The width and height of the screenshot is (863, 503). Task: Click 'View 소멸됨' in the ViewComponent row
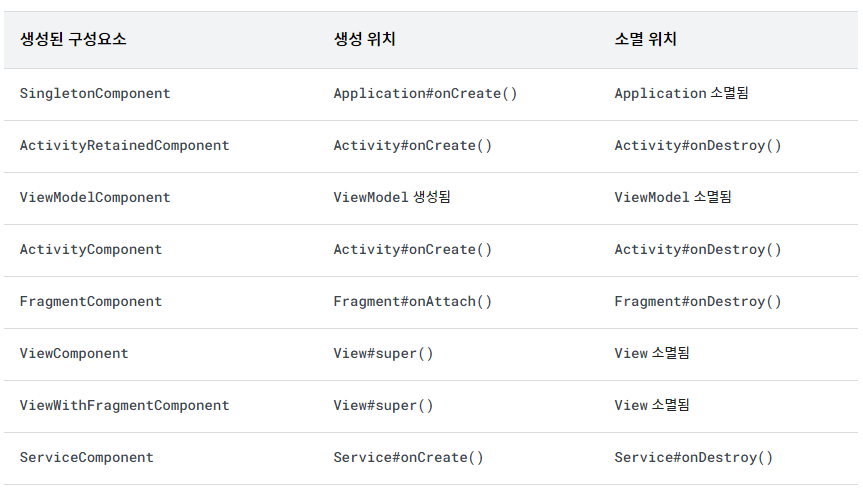coord(652,353)
